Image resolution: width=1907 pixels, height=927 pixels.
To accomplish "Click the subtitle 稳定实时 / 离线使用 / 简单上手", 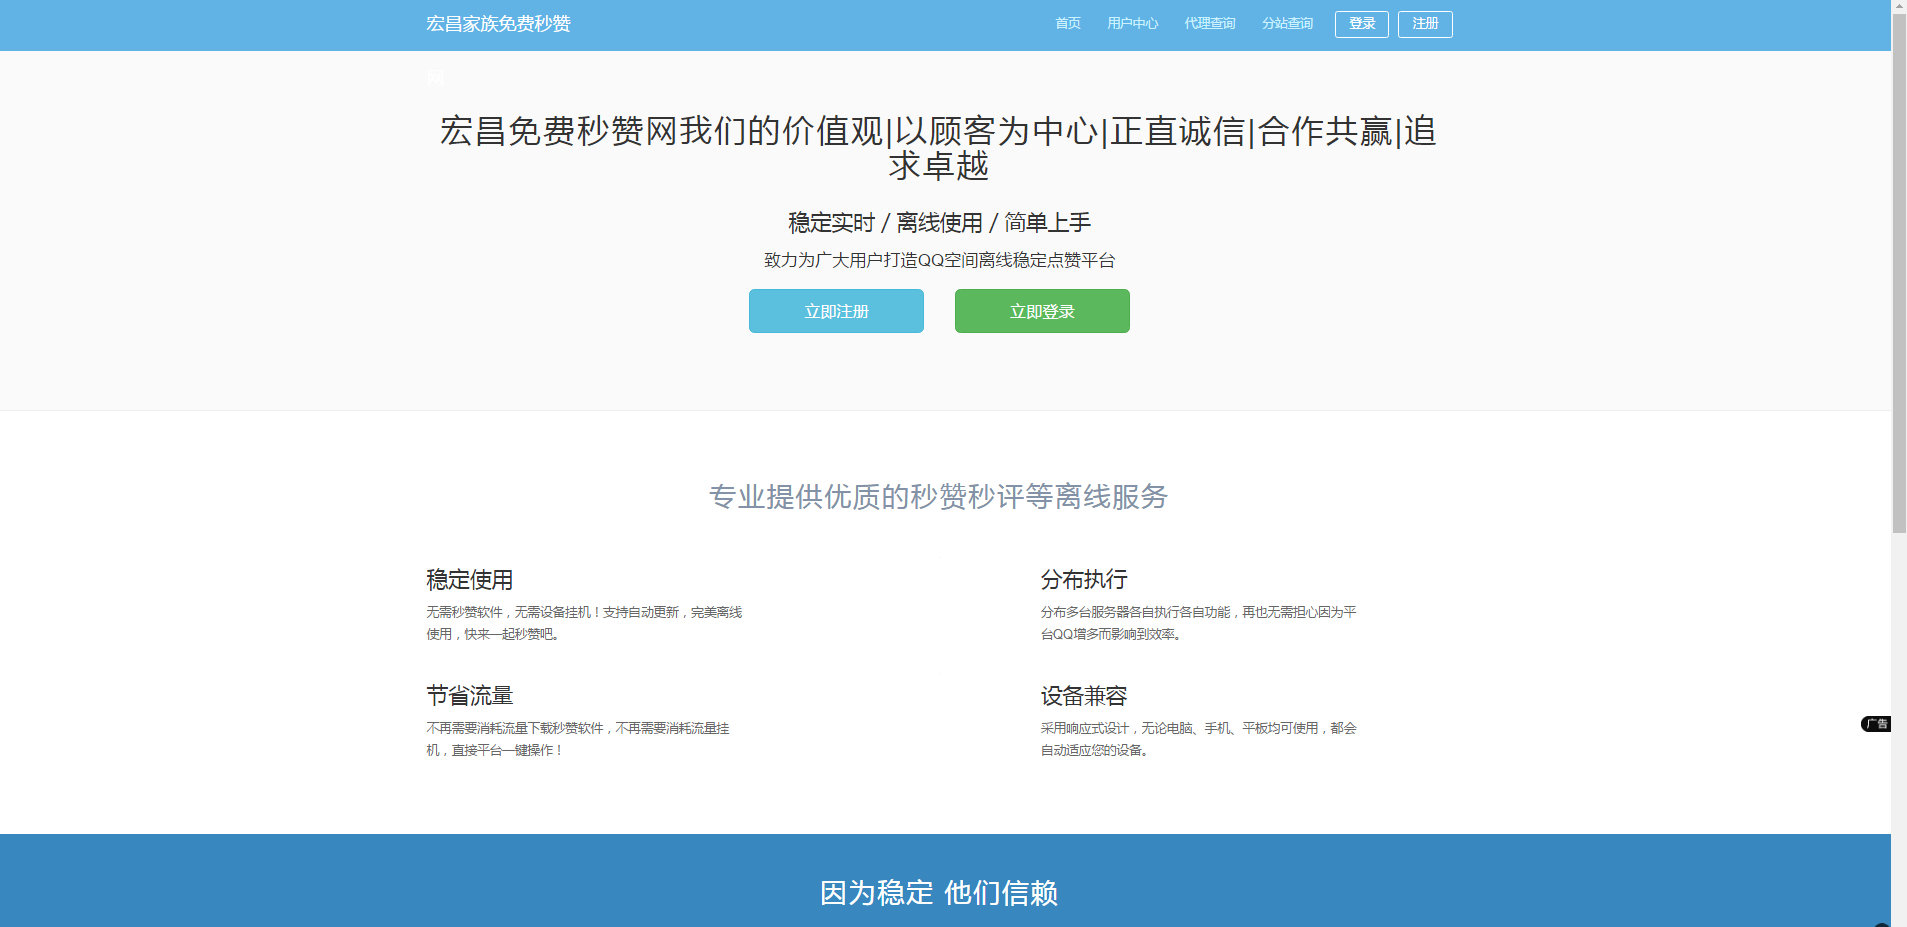I will [939, 223].
